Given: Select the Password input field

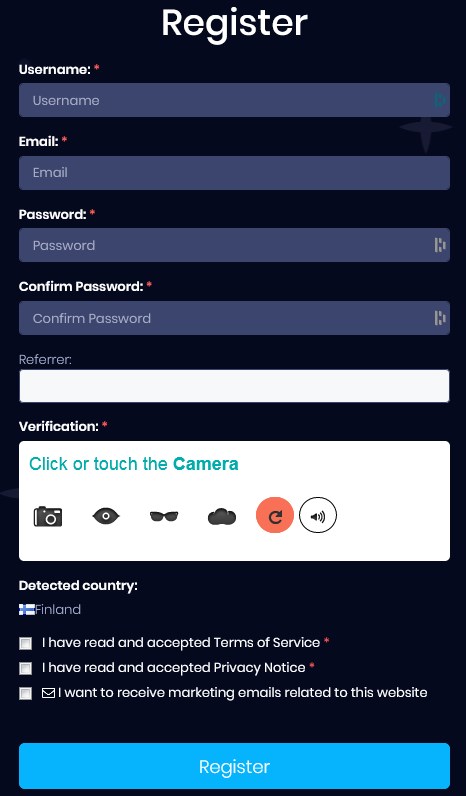Looking at the screenshot, I should (235, 245).
